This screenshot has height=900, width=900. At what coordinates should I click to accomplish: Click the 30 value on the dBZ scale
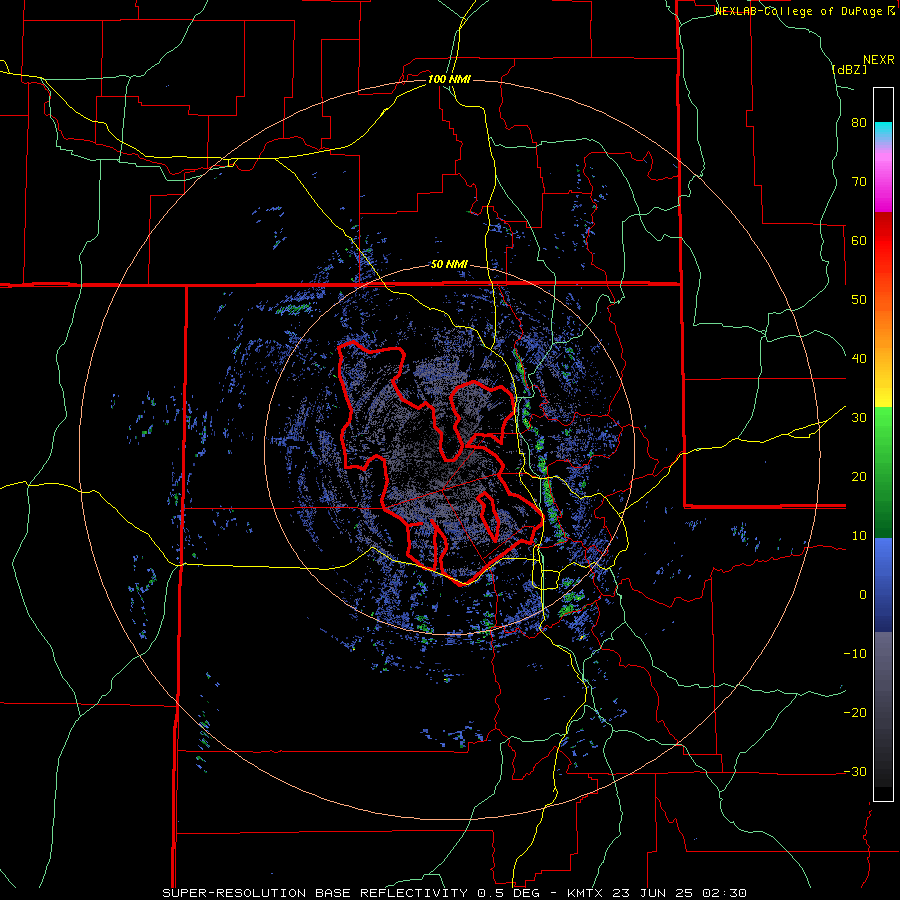pyautogui.click(x=859, y=418)
